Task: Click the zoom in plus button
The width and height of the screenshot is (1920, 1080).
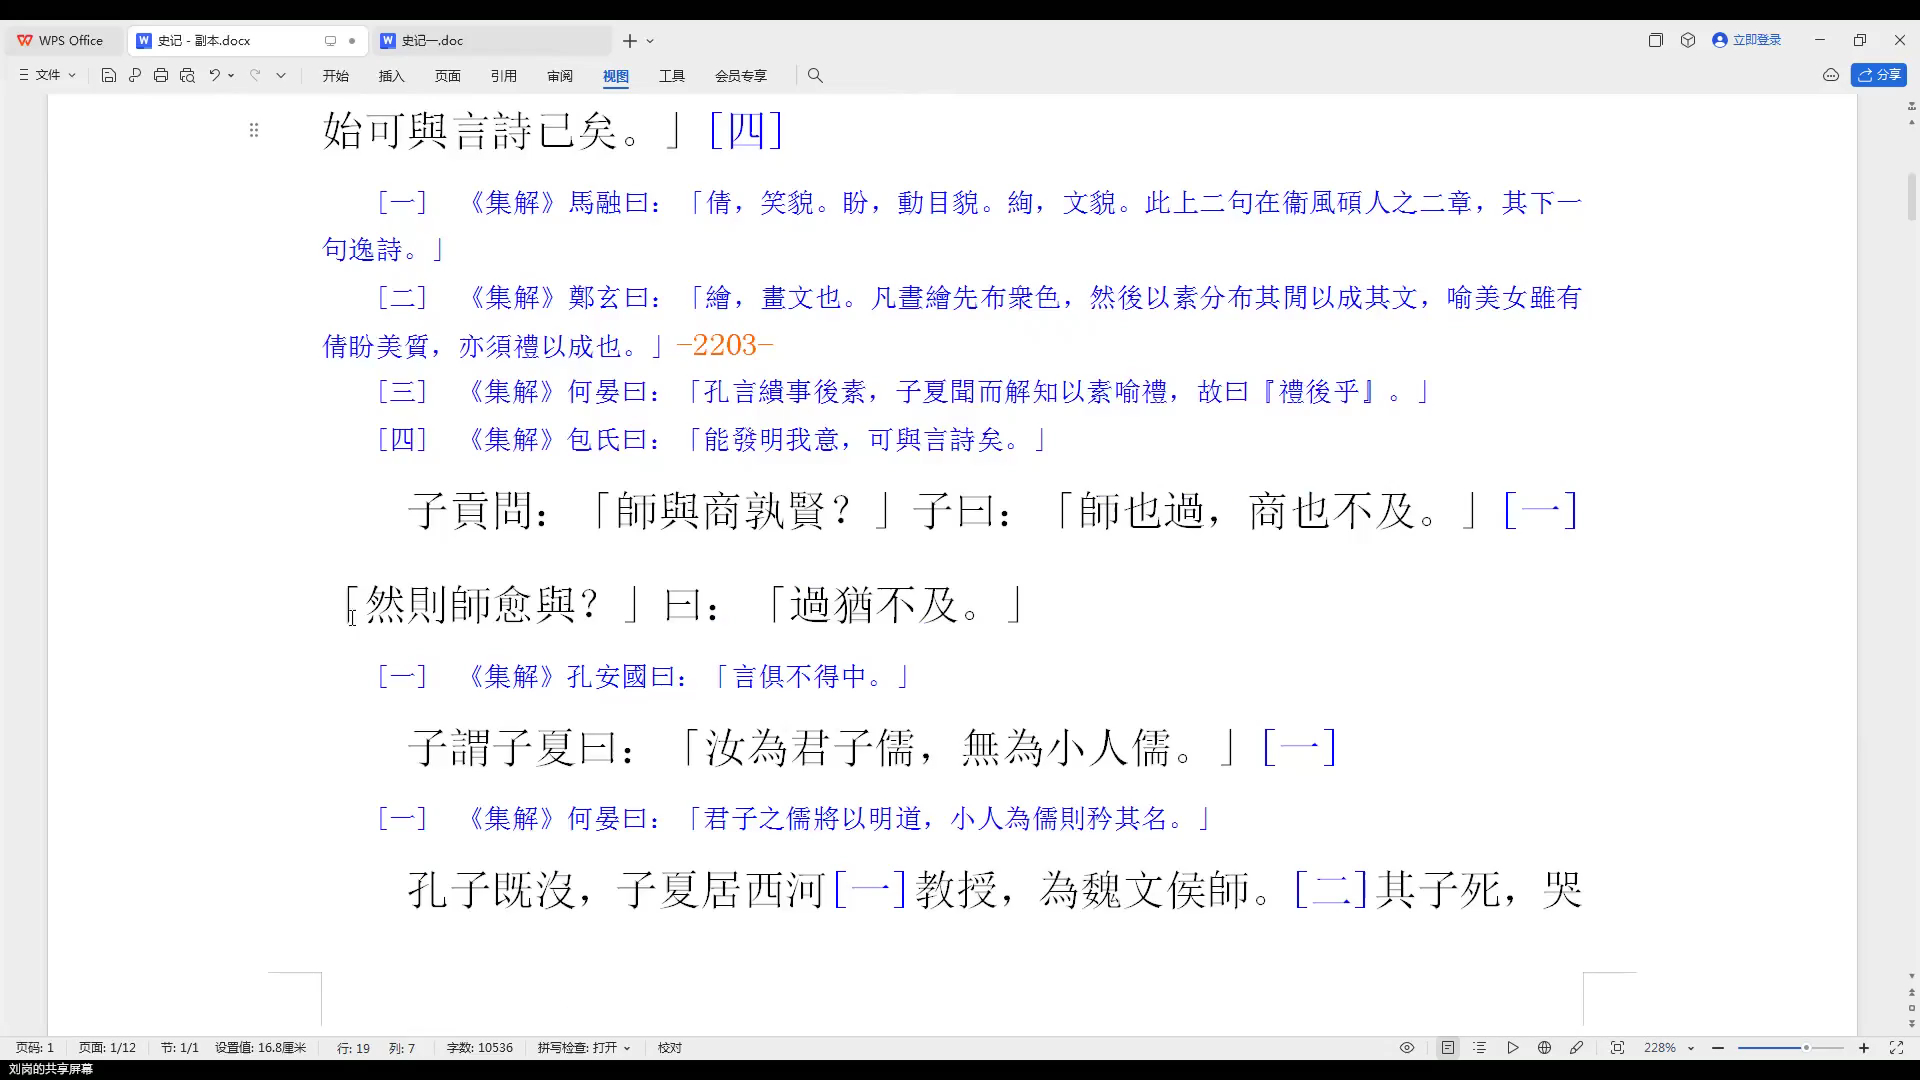Action: pos(1864,1048)
